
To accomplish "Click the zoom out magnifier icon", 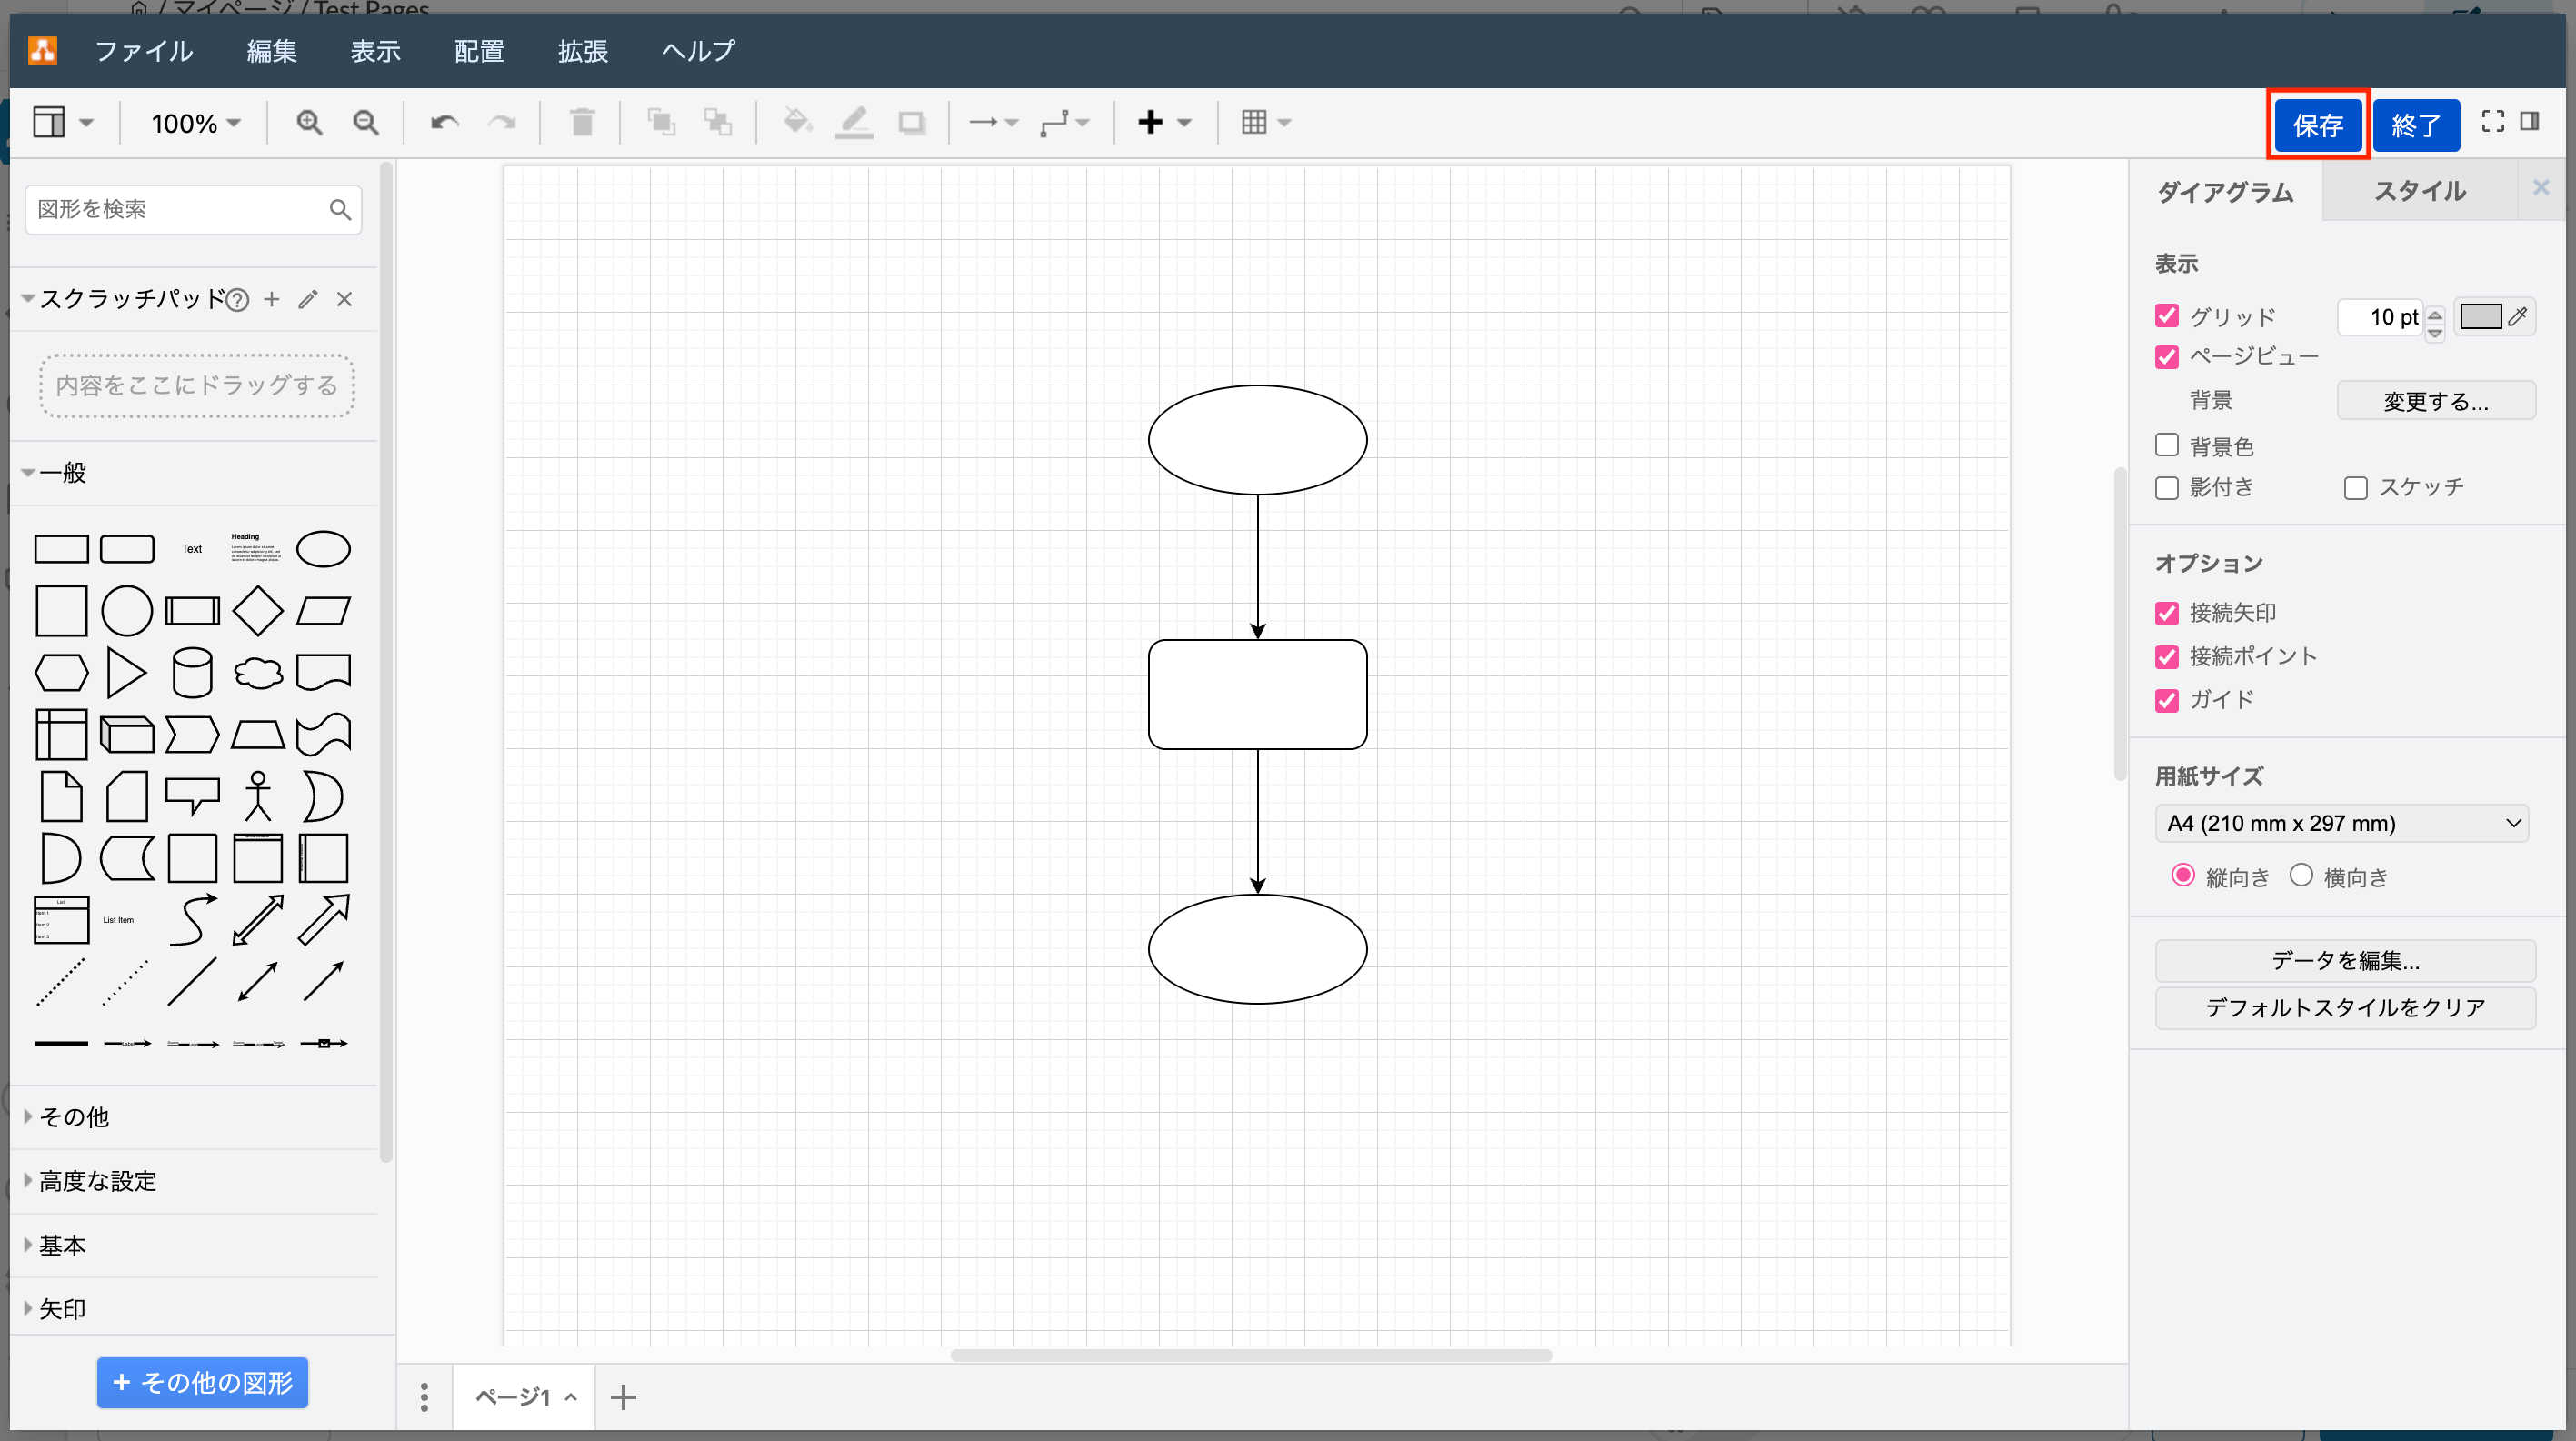I will 366,122.
